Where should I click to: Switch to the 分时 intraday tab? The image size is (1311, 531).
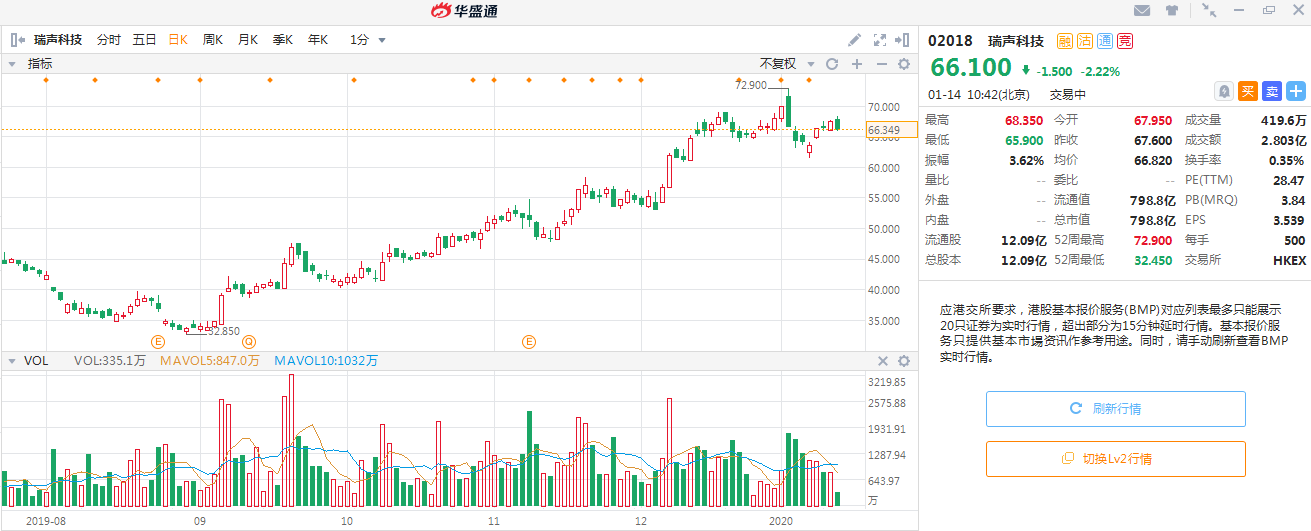(108, 40)
